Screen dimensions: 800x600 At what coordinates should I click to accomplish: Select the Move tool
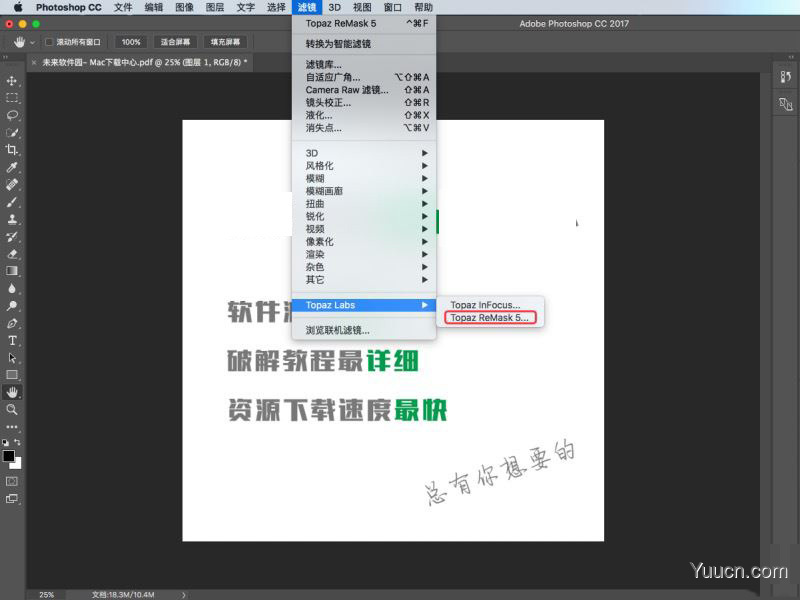12,80
